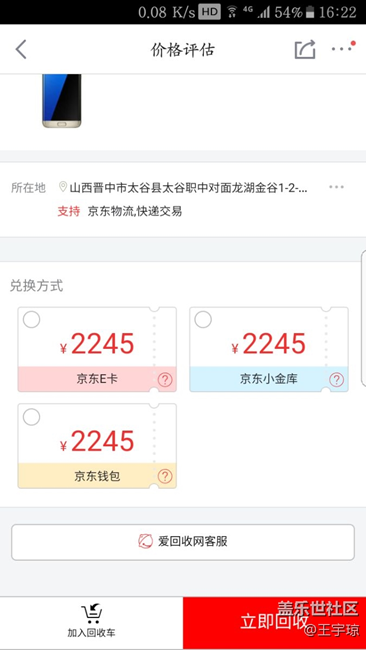Tap the 价格评估 page title
Viewport: 366px width, 650px height.
(183, 50)
